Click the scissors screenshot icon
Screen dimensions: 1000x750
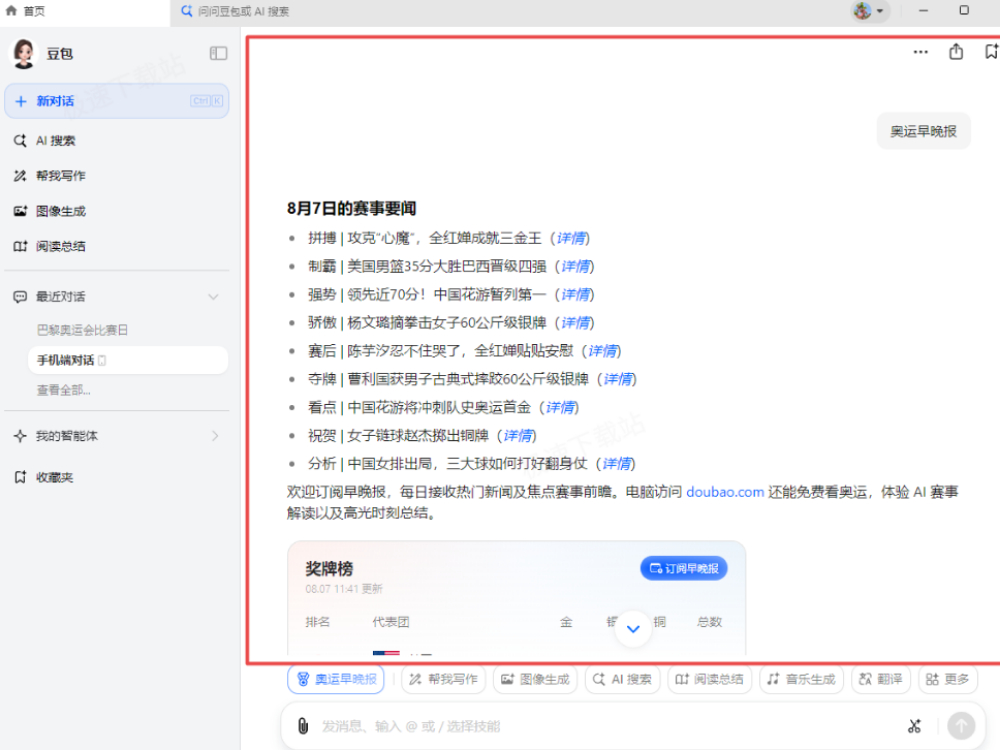coord(915,726)
